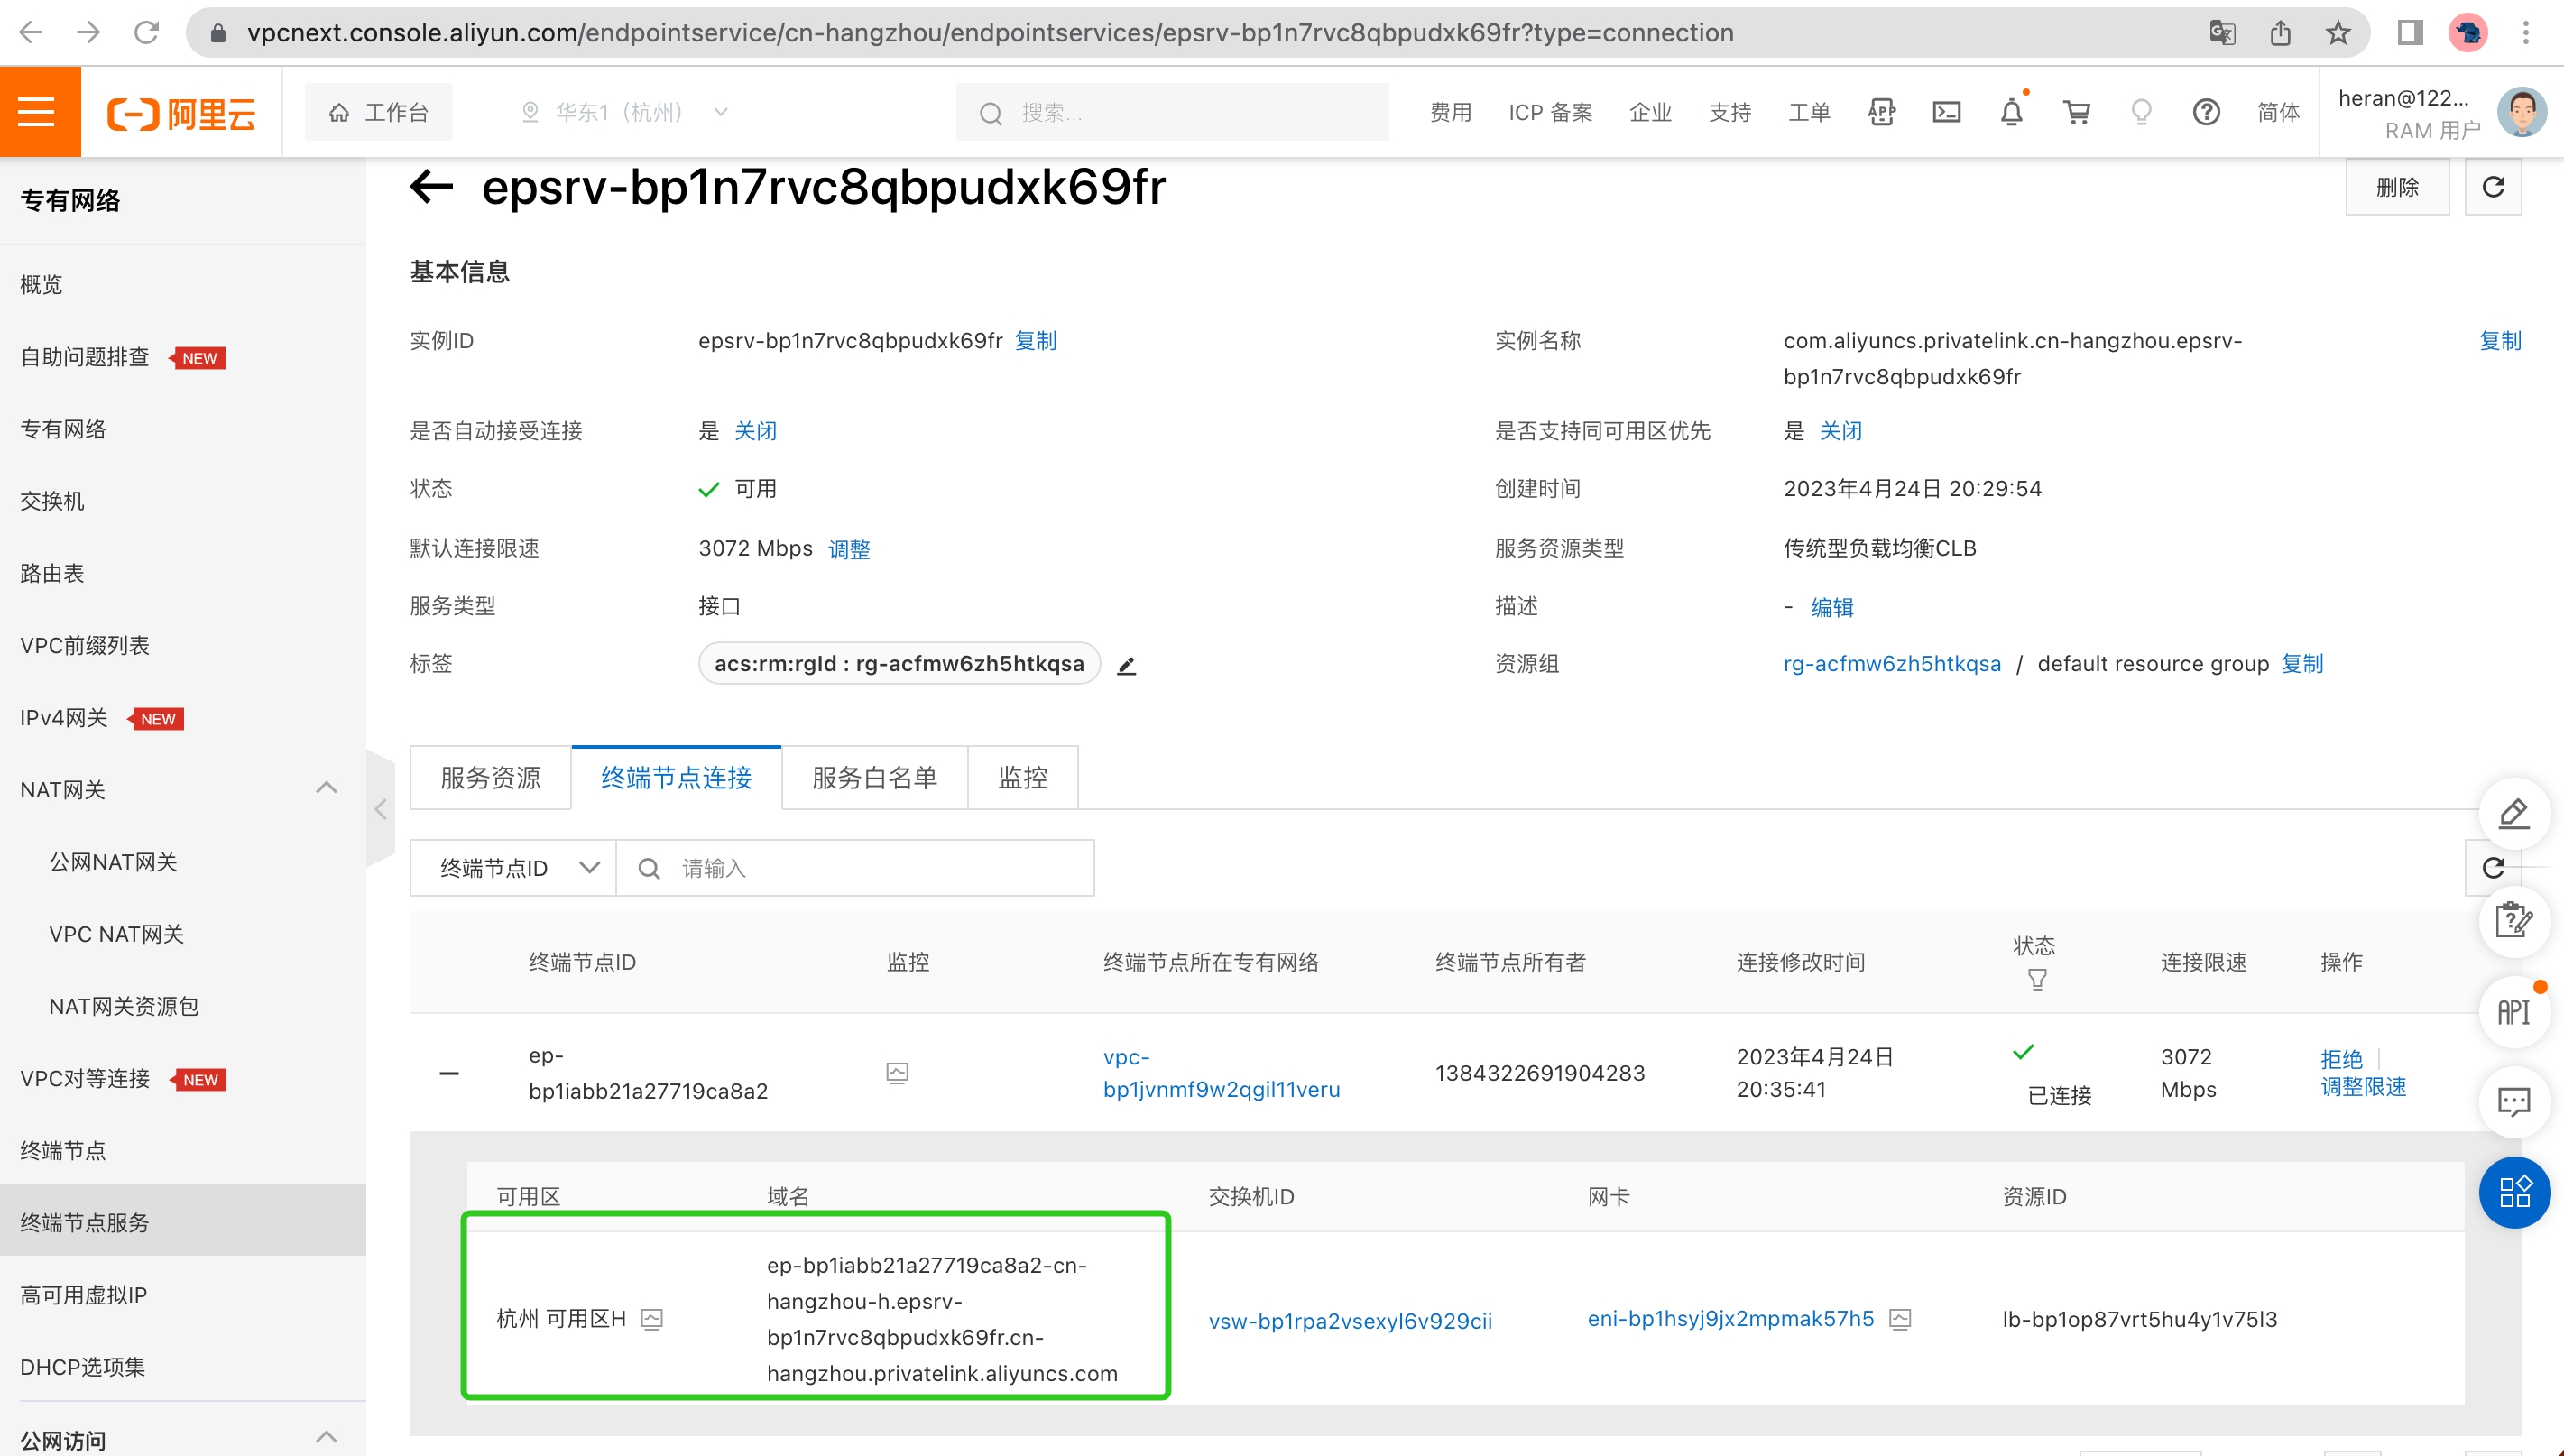This screenshot has height=1456, width=2564.
Task: Collapse the NAT网关 sidebar section
Action: 326,789
